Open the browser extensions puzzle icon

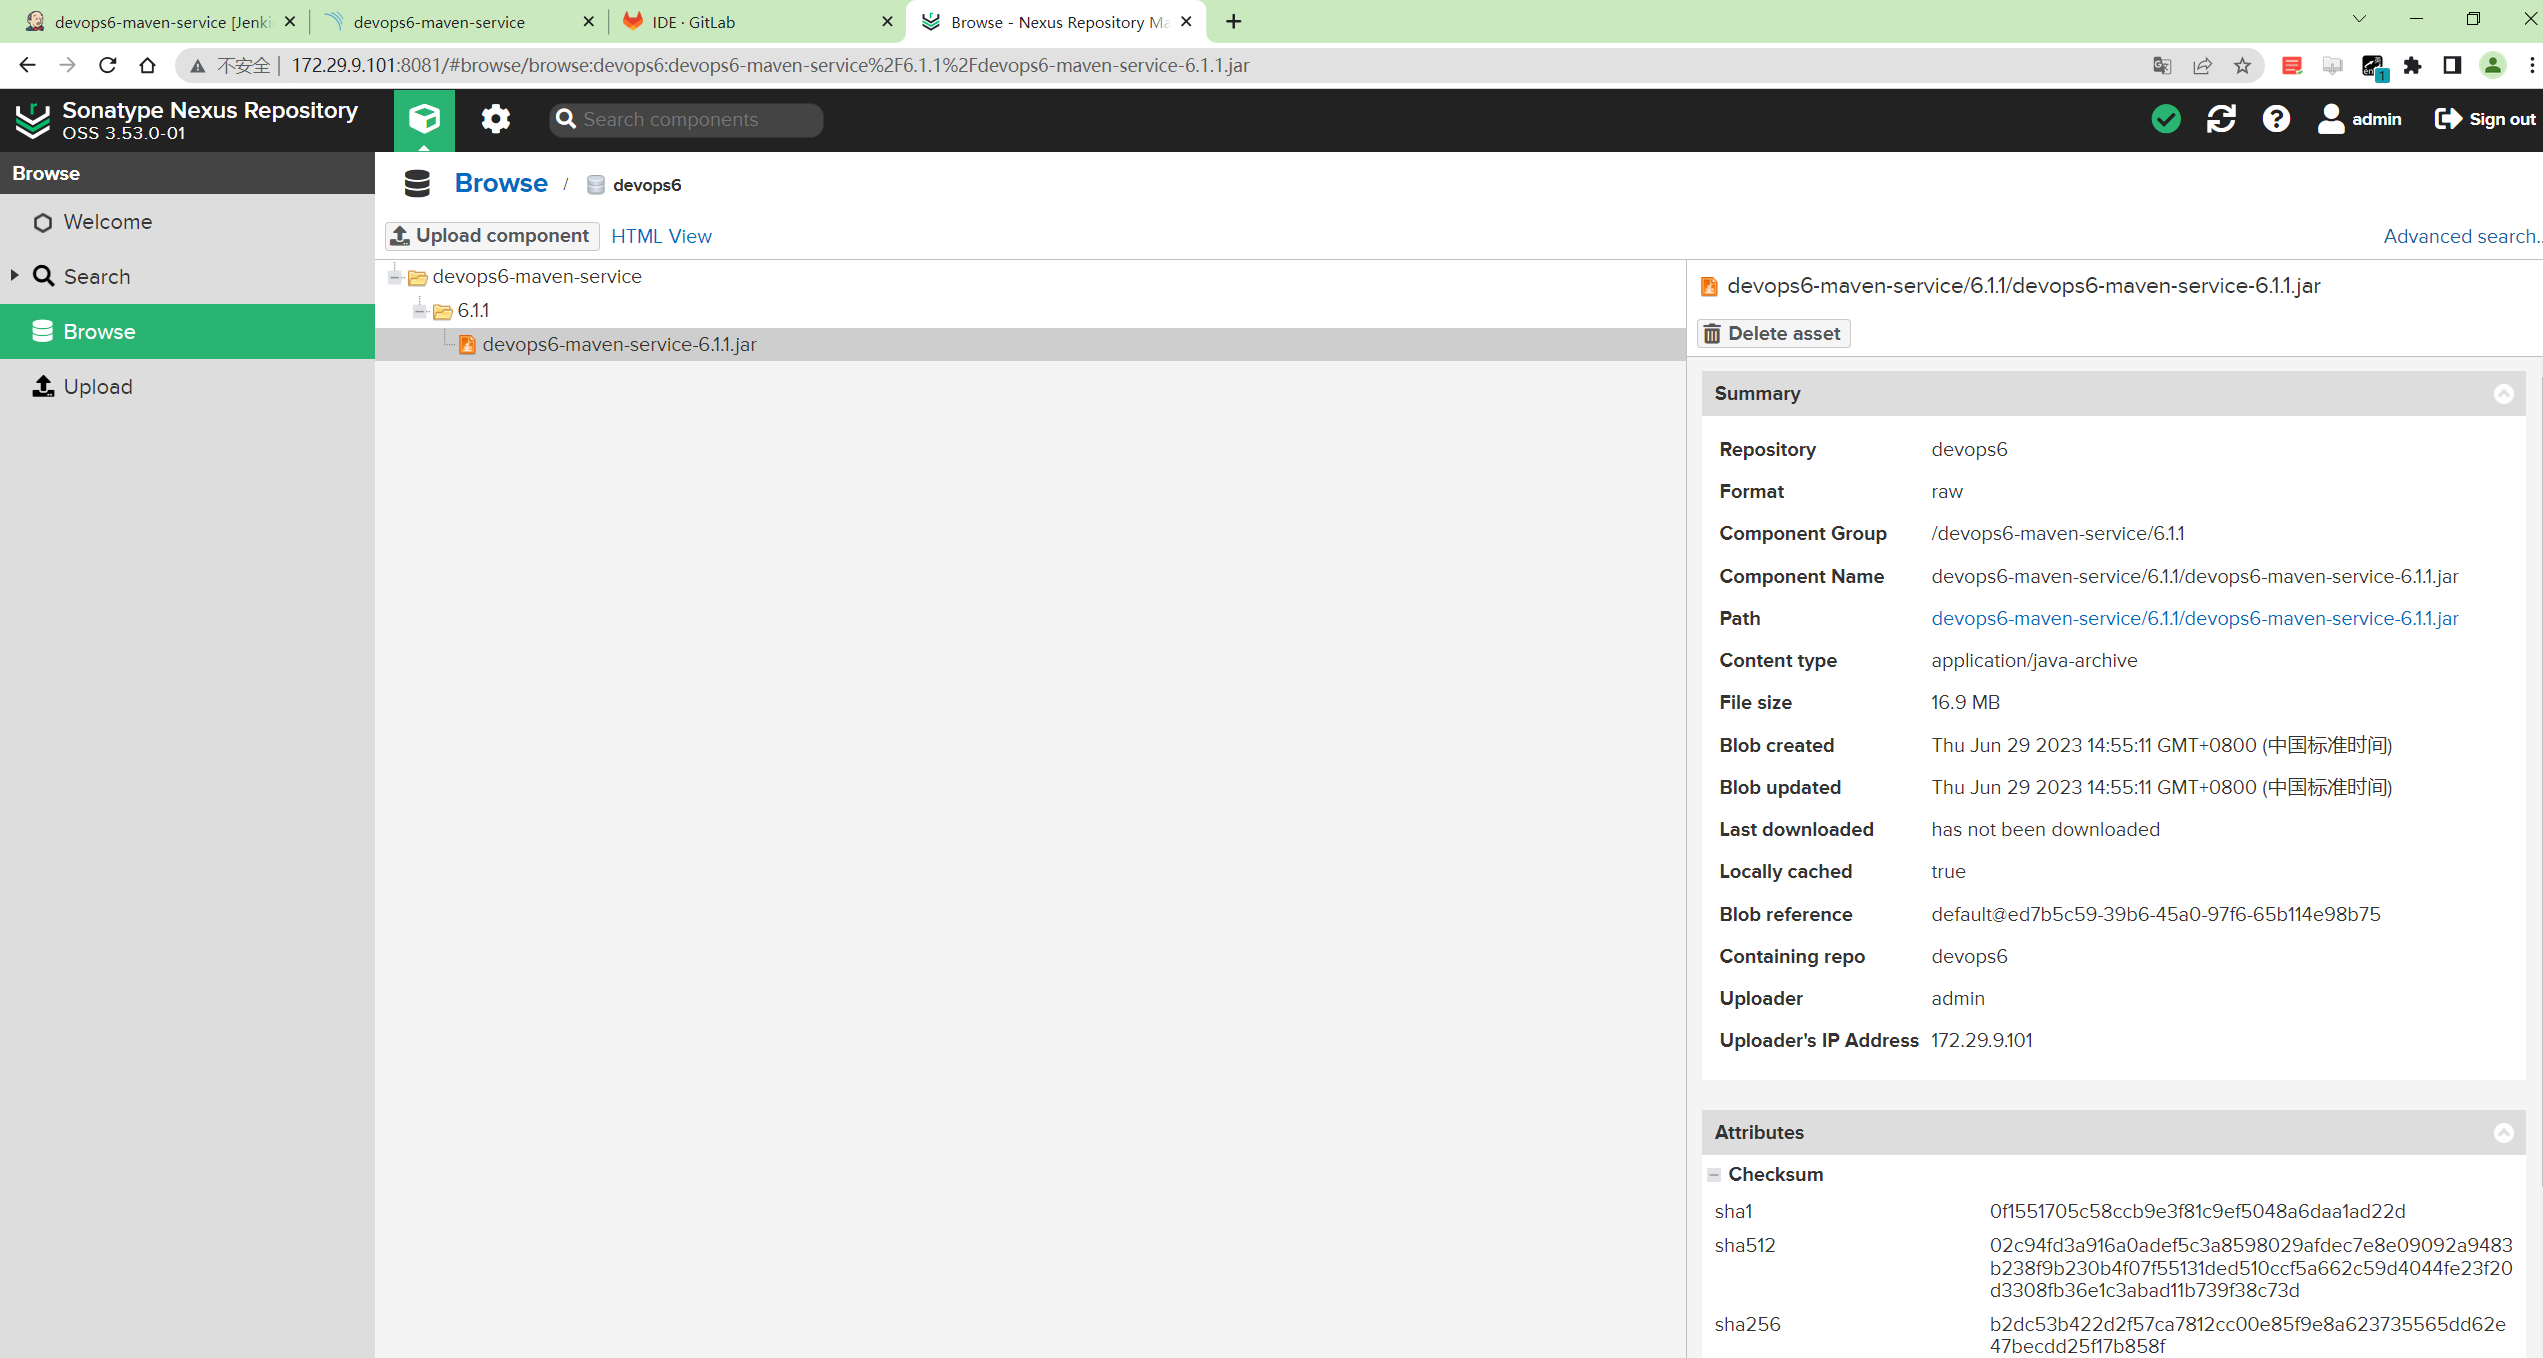[x=2412, y=65]
